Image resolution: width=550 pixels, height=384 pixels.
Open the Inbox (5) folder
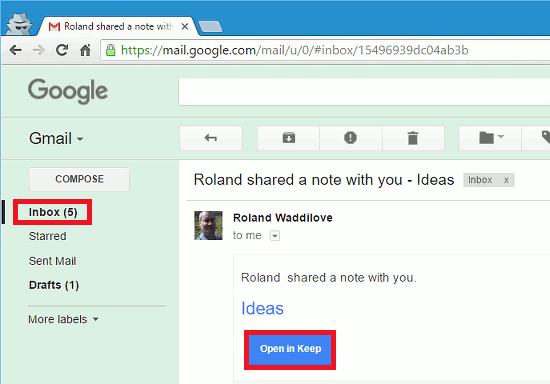click(x=53, y=212)
